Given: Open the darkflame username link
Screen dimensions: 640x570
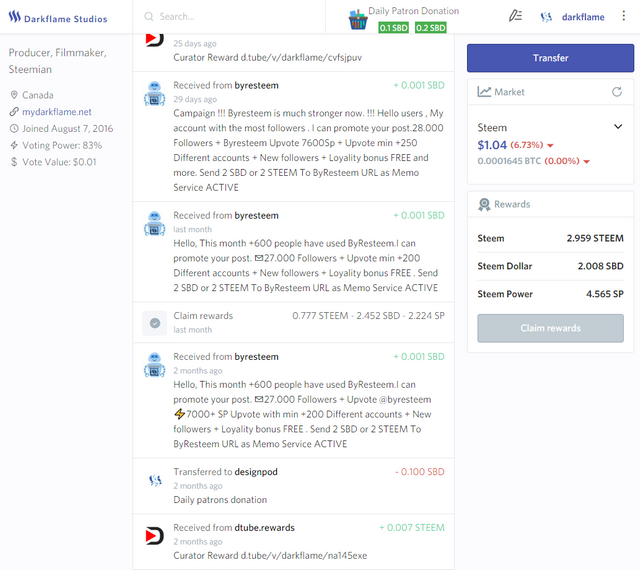Looking at the screenshot, I should [583, 17].
